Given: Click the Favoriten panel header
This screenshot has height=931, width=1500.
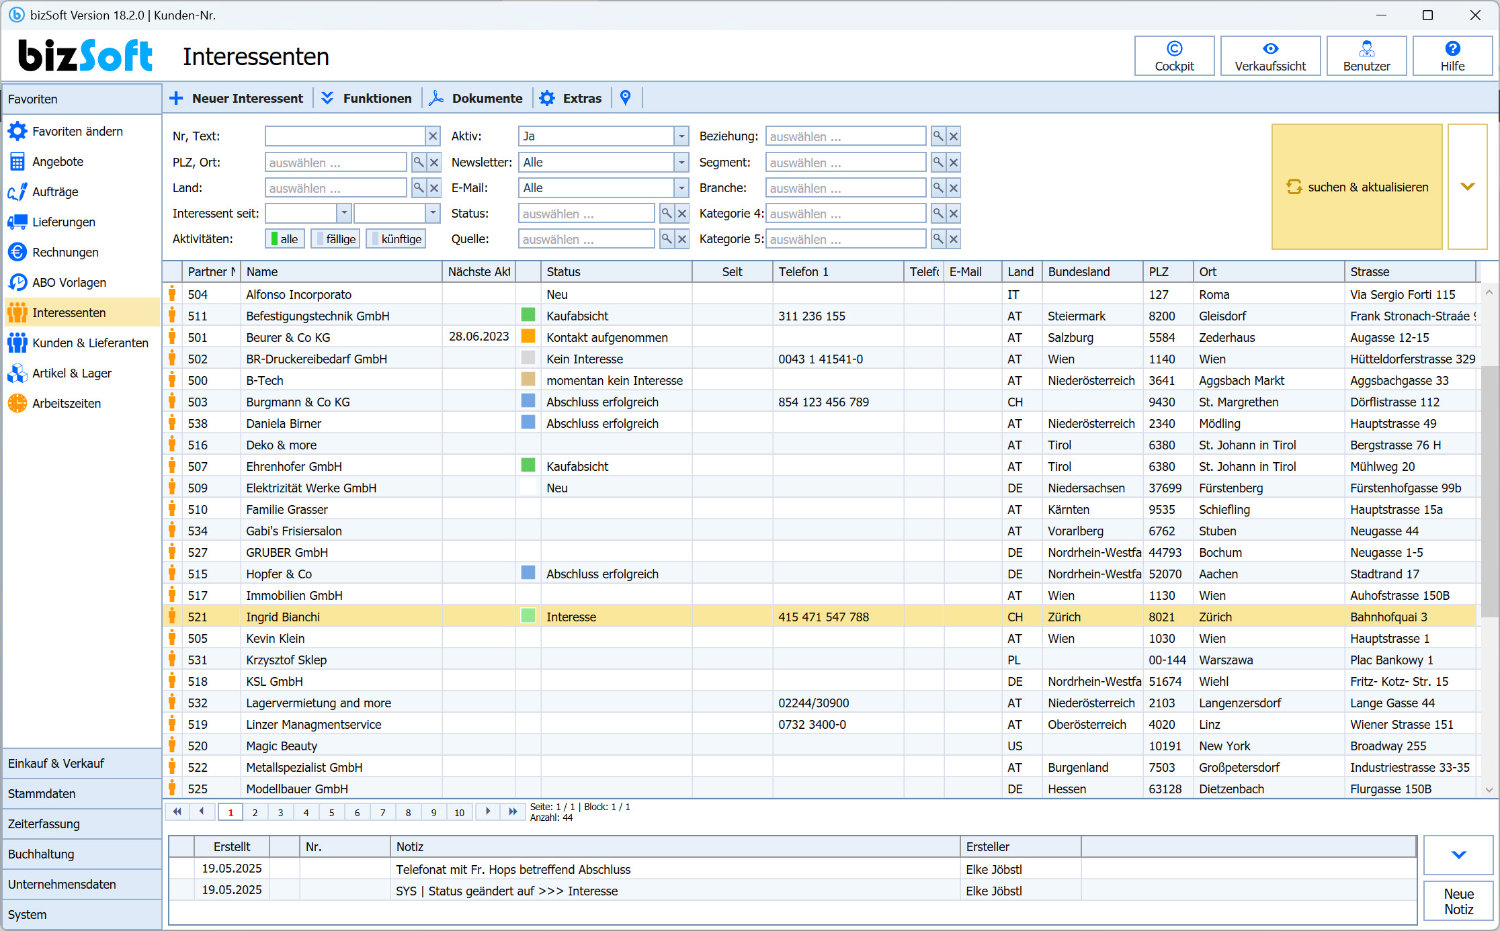Looking at the screenshot, I should [x=82, y=99].
